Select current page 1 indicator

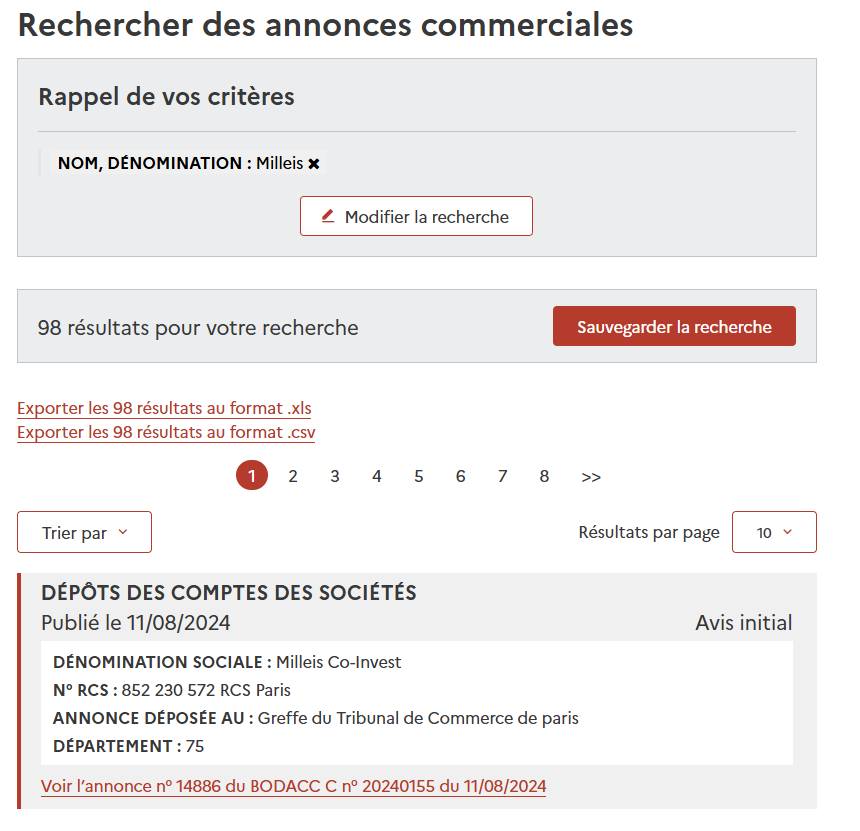tap(252, 475)
